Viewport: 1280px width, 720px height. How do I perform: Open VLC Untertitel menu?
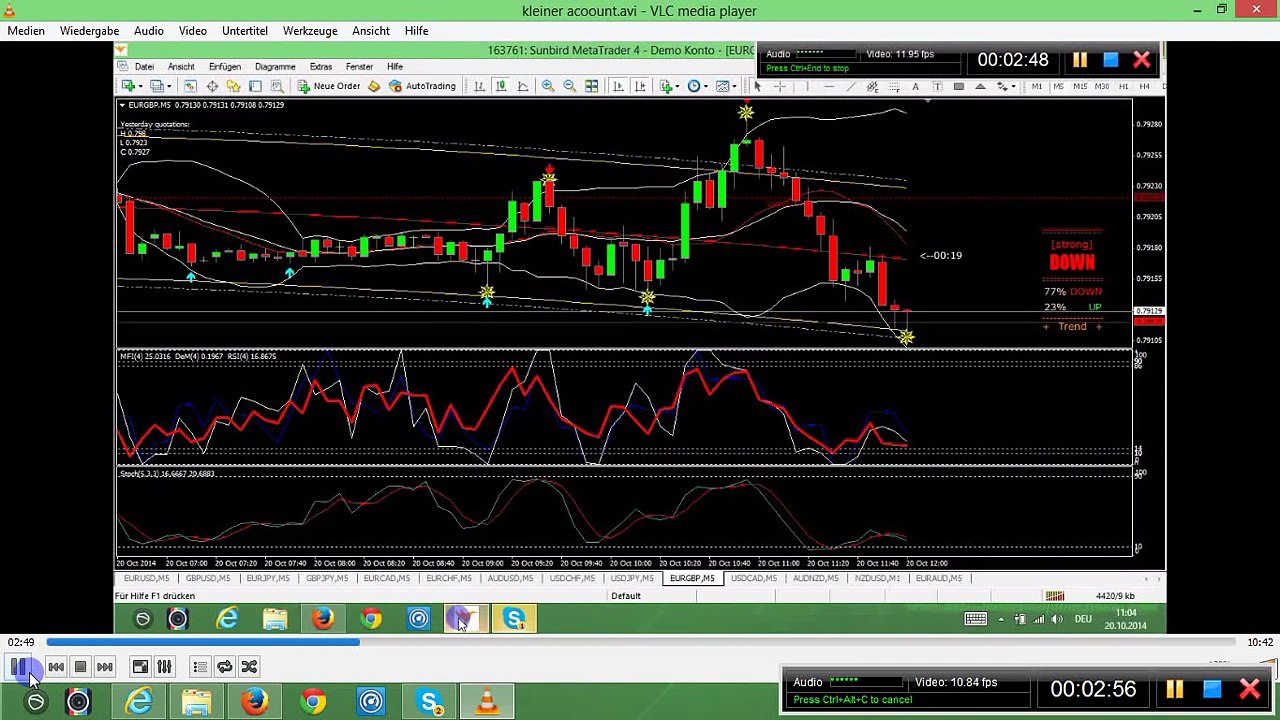pyautogui.click(x=245, y=31)
